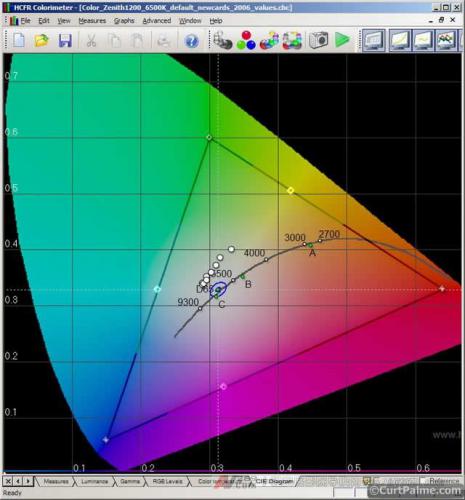The image size is (465, 500).
Task: Measure grayscale with the gray balls icon
Action: tap(223, 40)
